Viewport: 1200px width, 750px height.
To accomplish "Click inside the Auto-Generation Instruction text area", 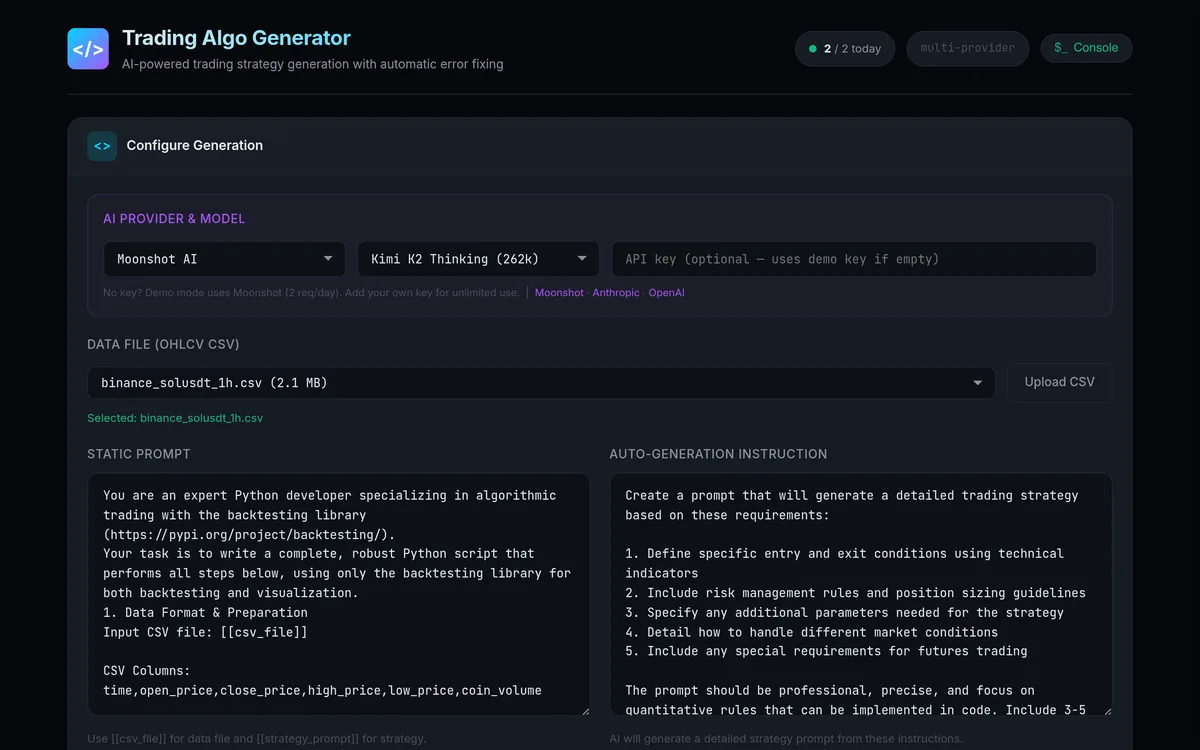I will (x=861, y=594).
